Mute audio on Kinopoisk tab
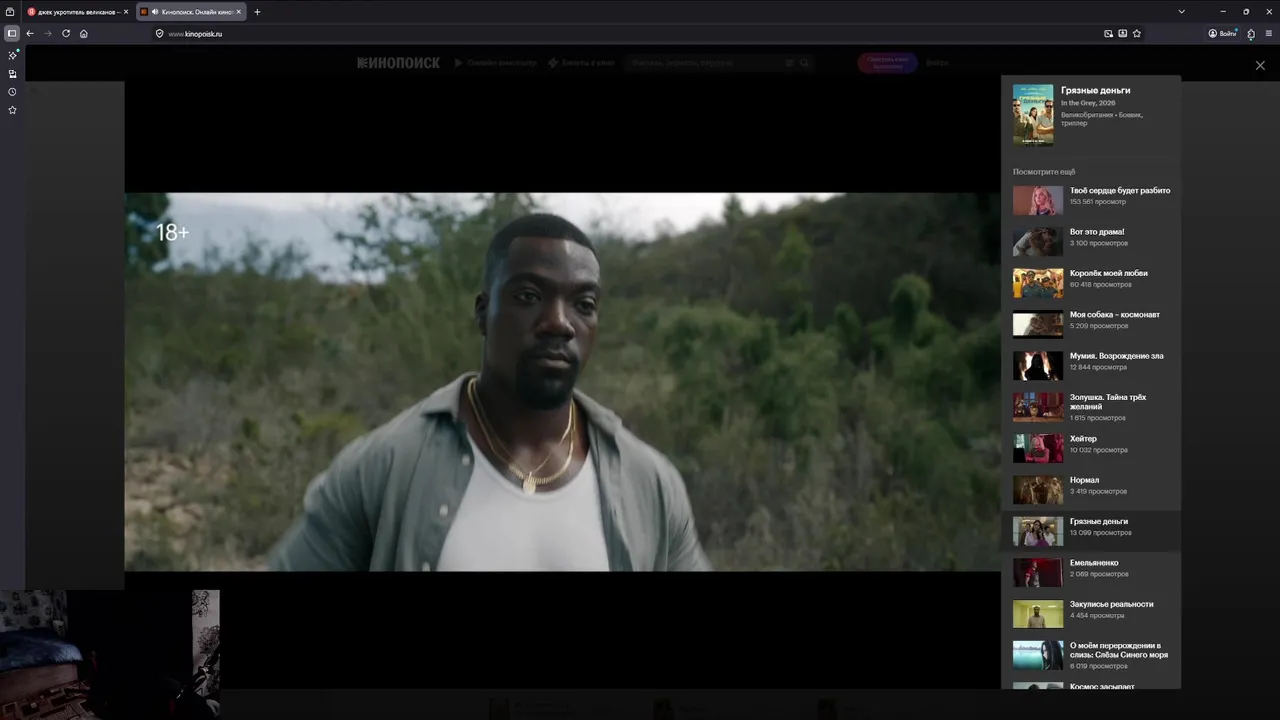Viewport: 1280px width, 720px height. point(154,12)
